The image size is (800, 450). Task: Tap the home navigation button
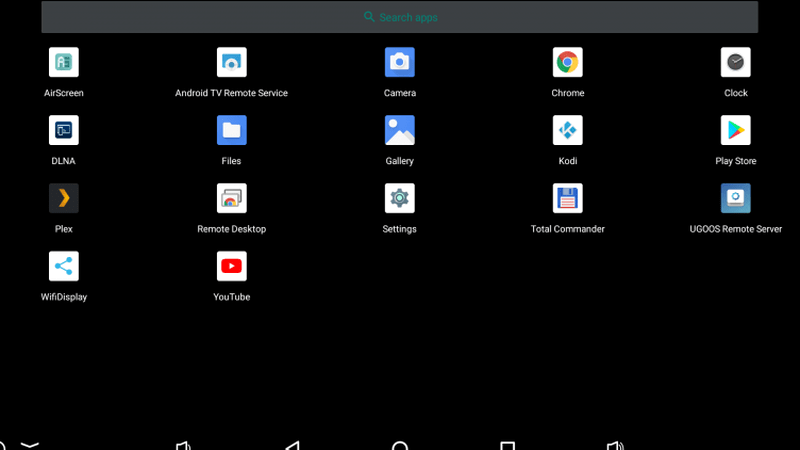(400, 445)
